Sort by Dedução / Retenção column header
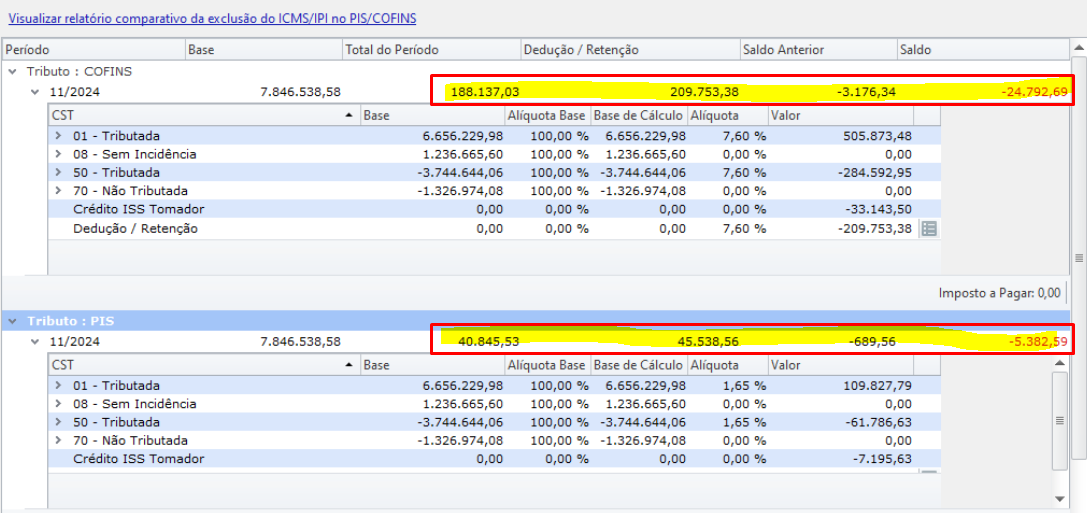1087x513 pixels. tap(629, 50)
